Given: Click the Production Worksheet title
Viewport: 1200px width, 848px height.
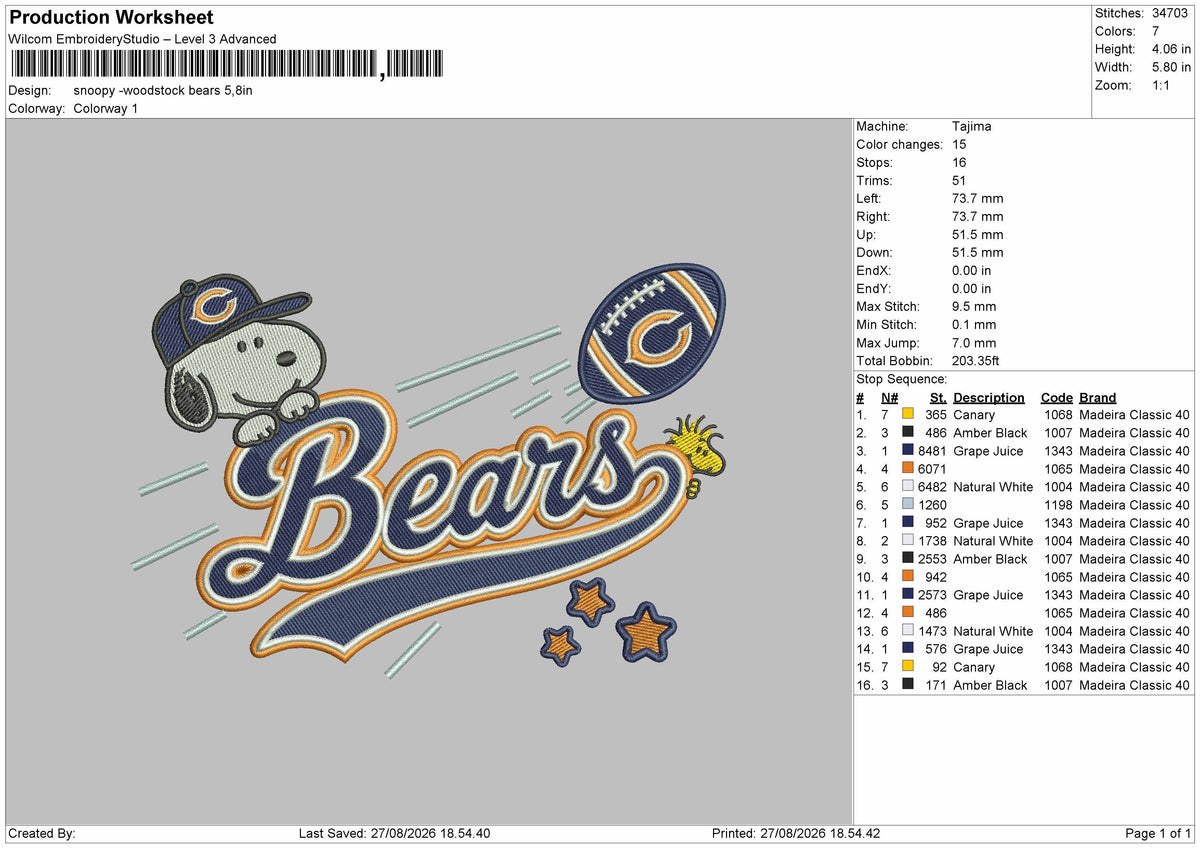Looking at the screenshot, I should (110, 18).
